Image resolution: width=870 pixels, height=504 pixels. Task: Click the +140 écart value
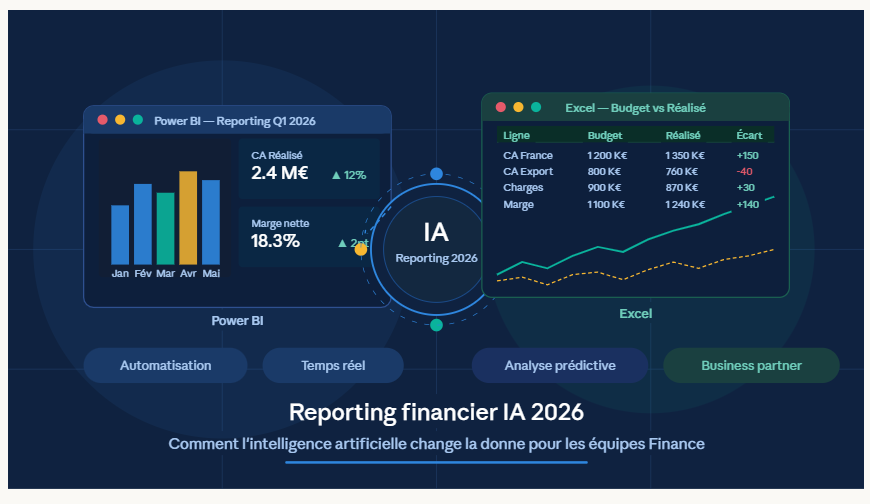(x=747, y=204)
